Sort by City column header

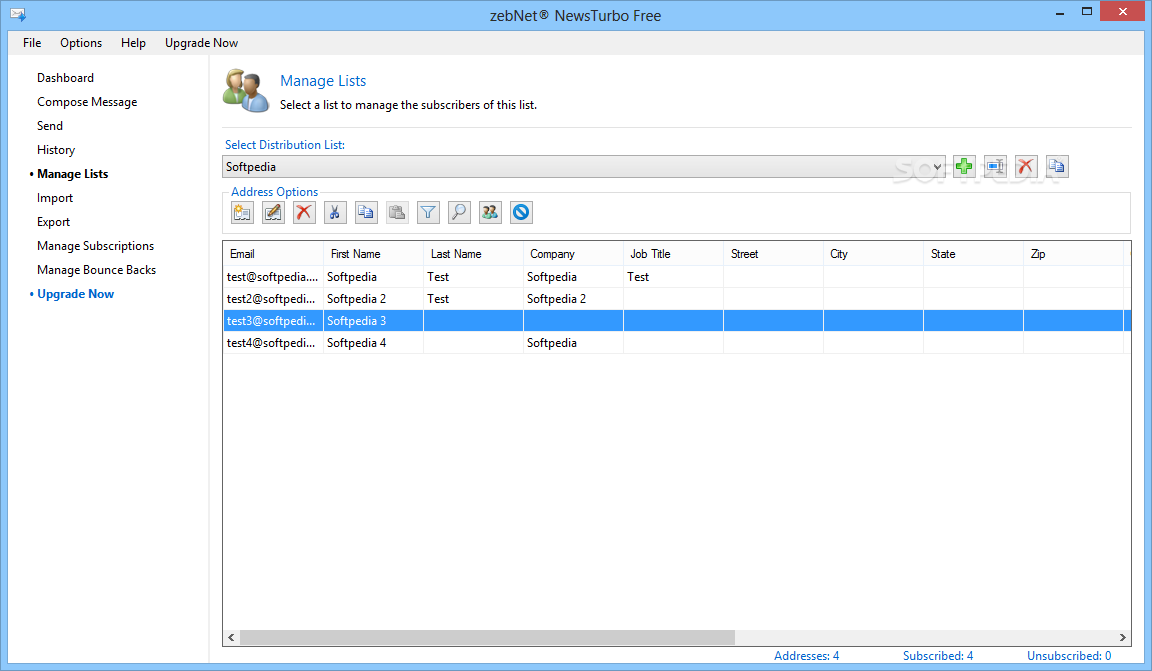tap(873, 254)
